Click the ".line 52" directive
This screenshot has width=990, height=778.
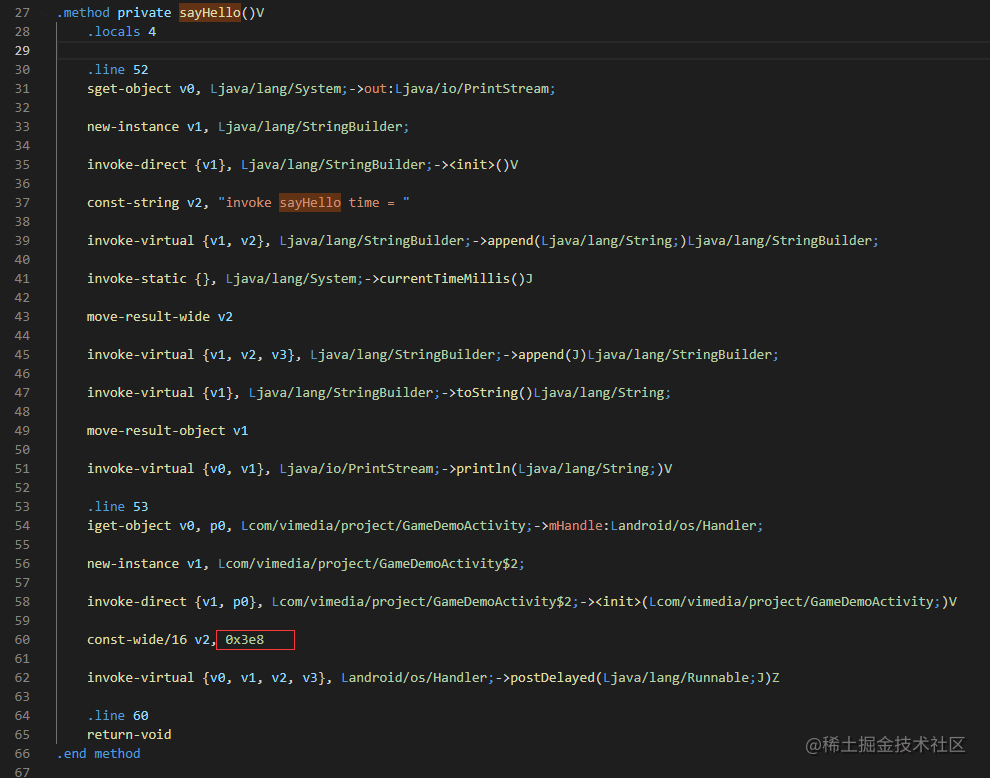click(117, 69)
